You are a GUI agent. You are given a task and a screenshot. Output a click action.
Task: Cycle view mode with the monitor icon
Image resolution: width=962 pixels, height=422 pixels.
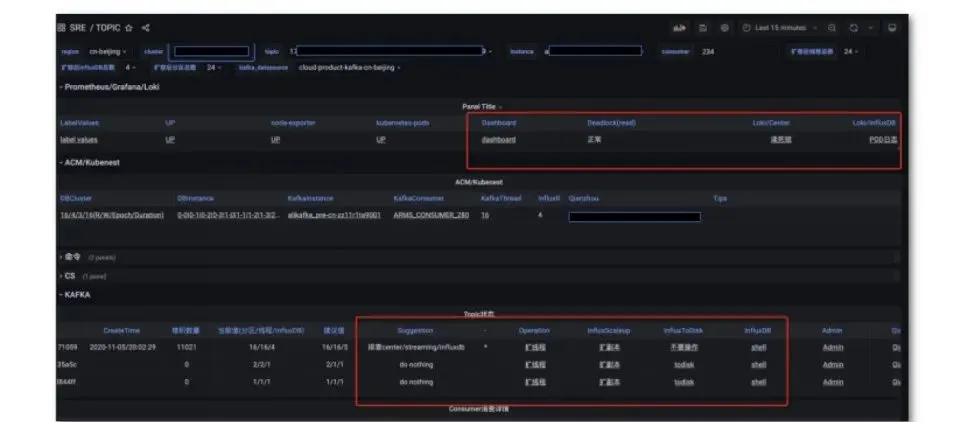[x=892, y=28]
